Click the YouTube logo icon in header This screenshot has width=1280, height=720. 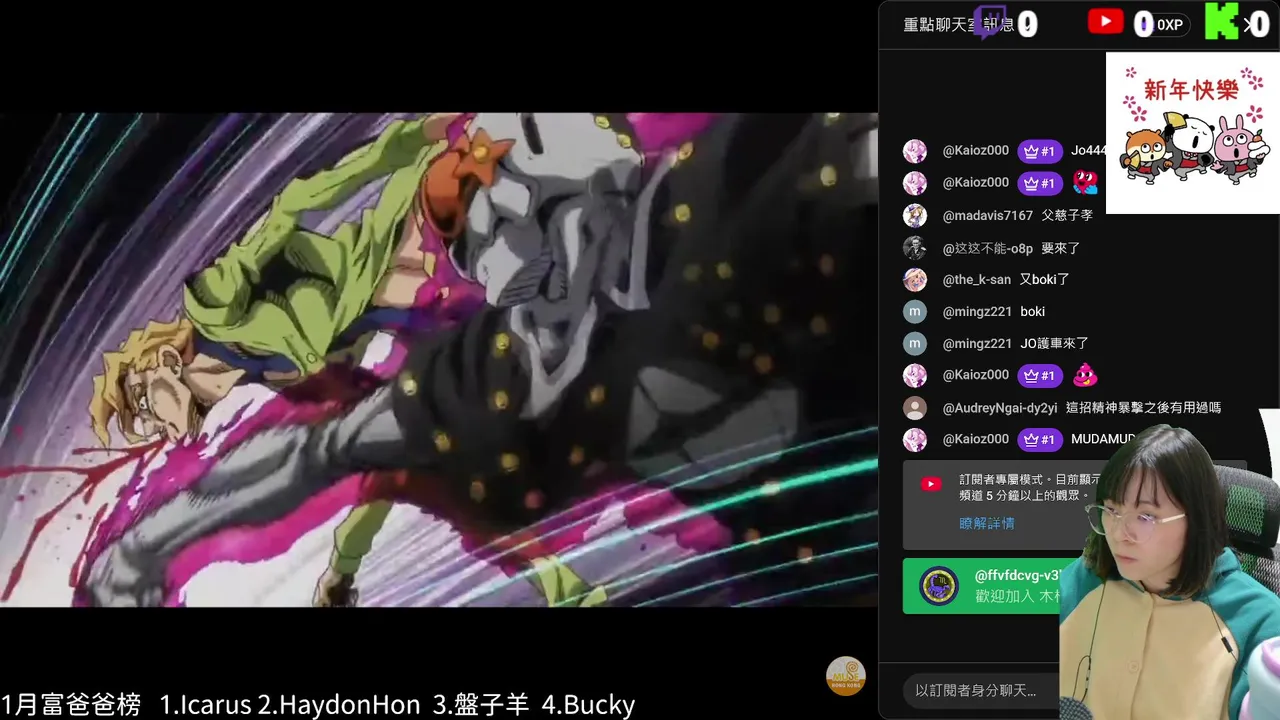(x=1105, y=21)
